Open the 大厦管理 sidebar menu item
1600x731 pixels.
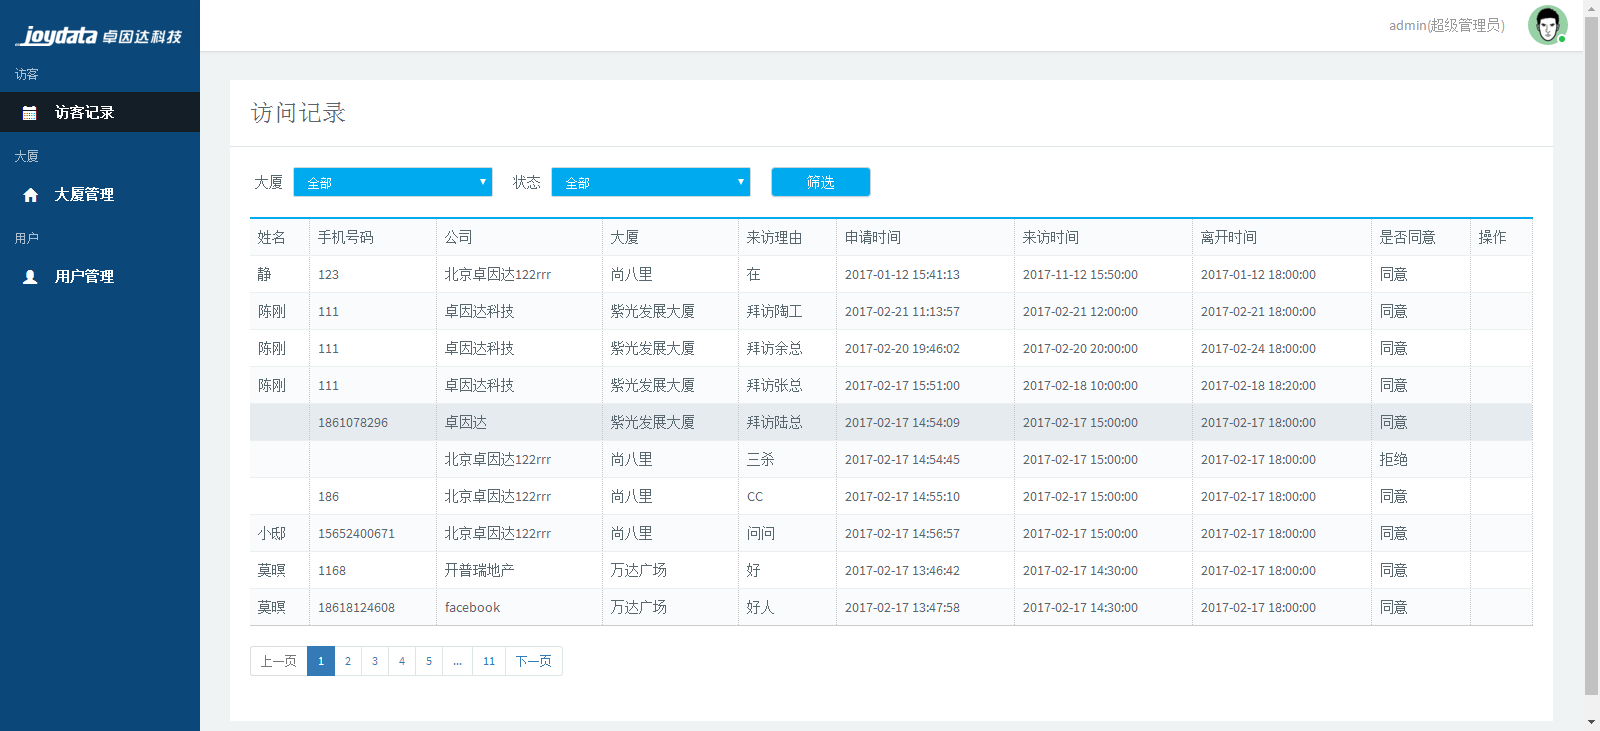[x=100, y=194]
